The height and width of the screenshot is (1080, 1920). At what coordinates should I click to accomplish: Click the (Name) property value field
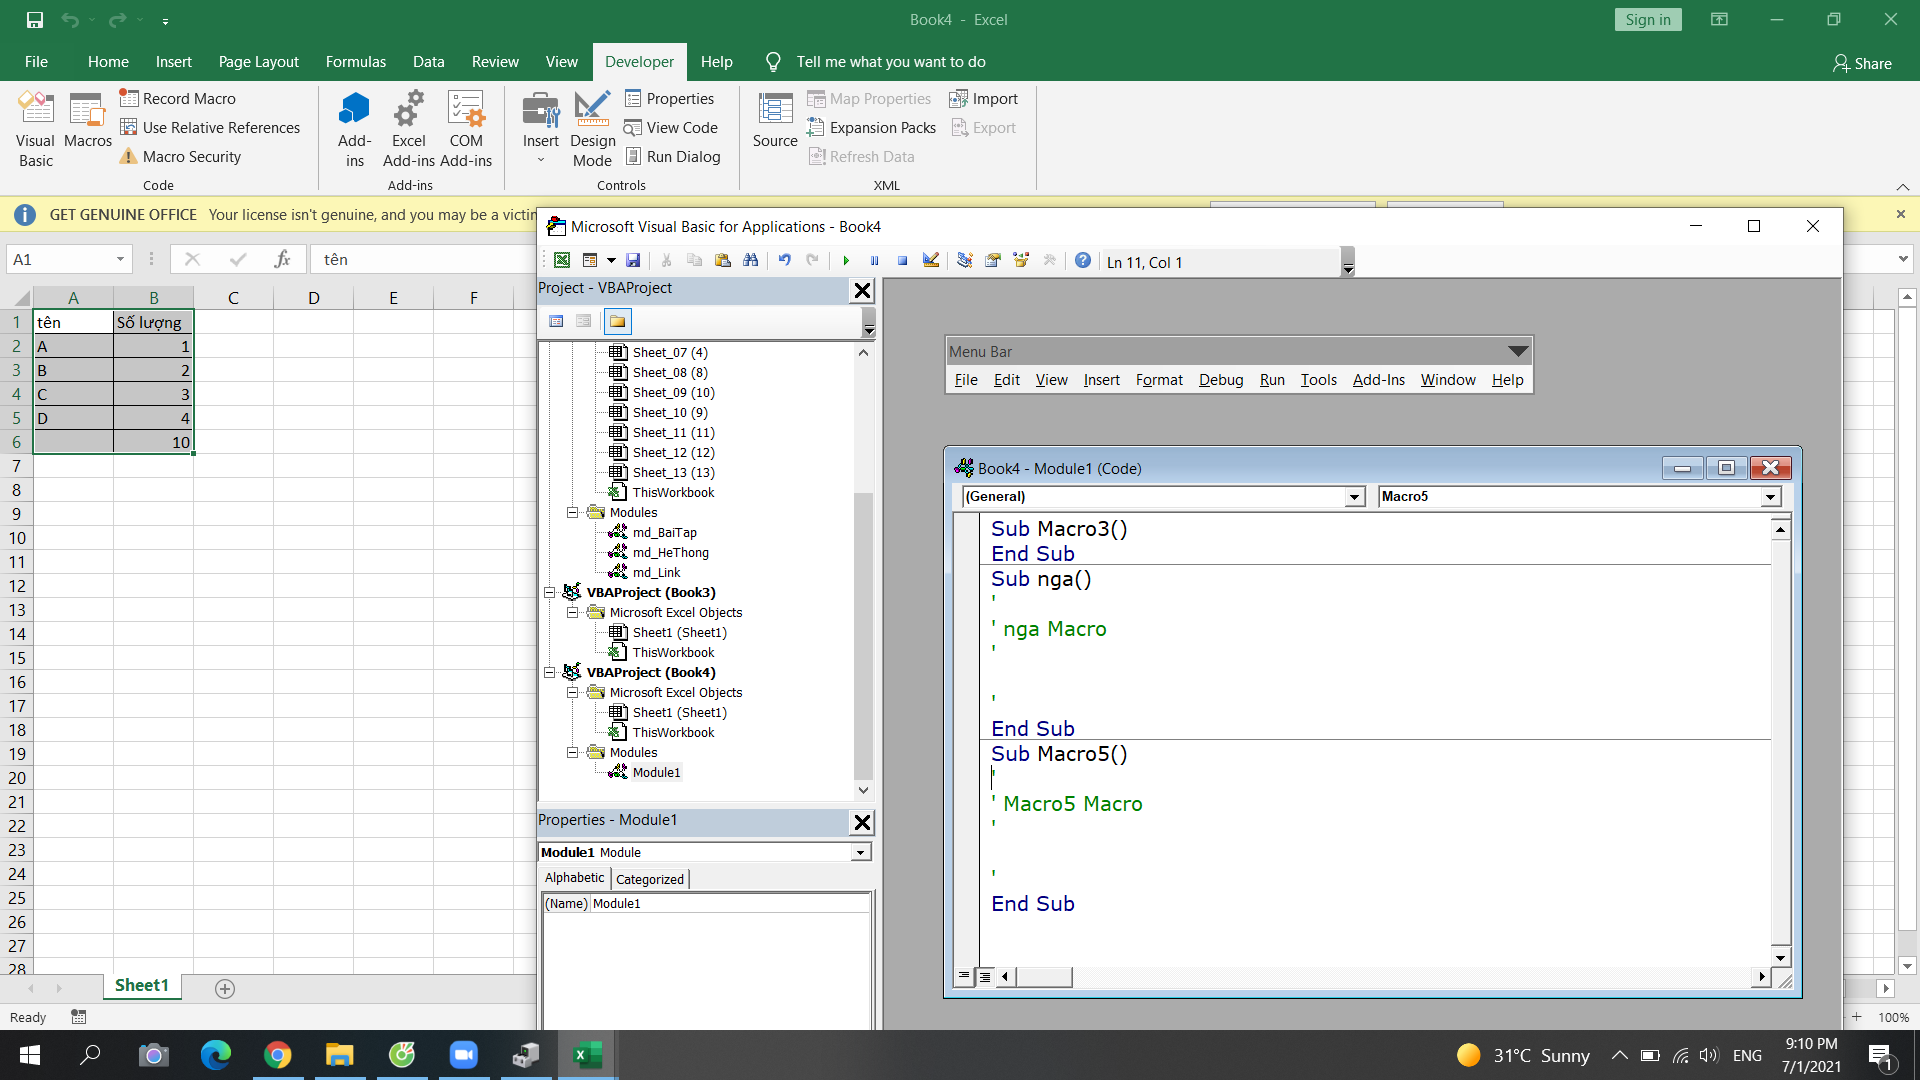click(x=730, y=904)
